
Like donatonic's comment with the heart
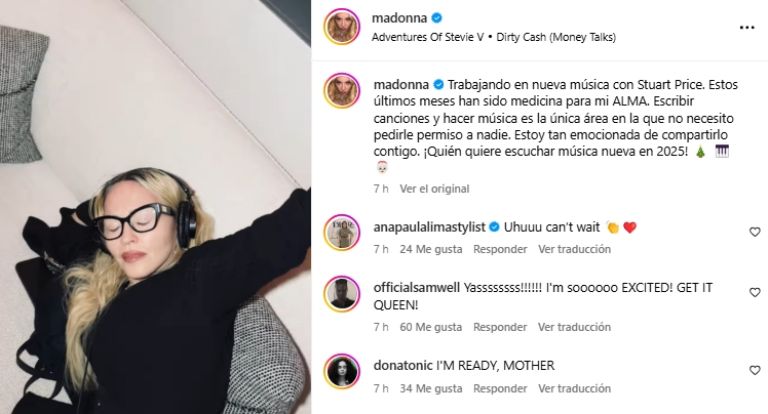coord(755,370)
